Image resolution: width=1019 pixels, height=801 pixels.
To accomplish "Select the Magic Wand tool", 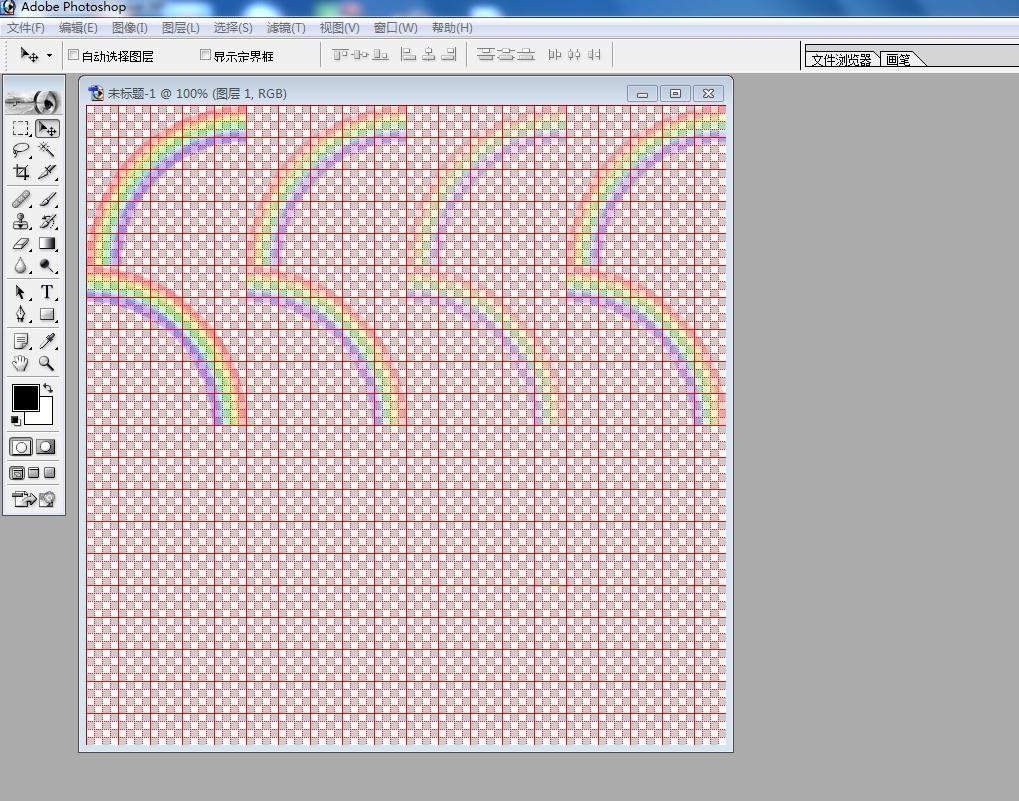I will coord(47,150).
